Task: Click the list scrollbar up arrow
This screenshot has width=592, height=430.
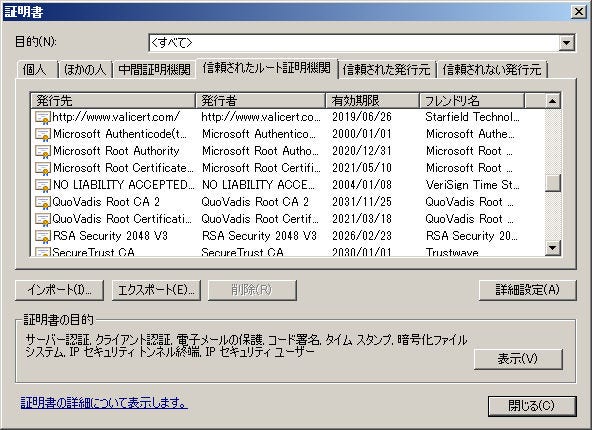Action: tap(553, 101)
